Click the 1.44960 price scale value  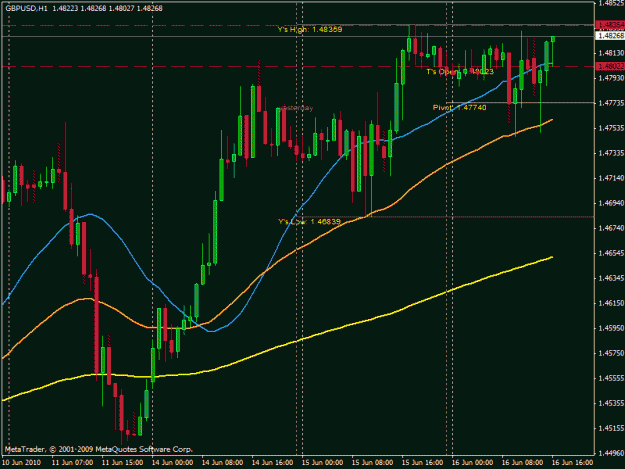[x=611, y=453]
